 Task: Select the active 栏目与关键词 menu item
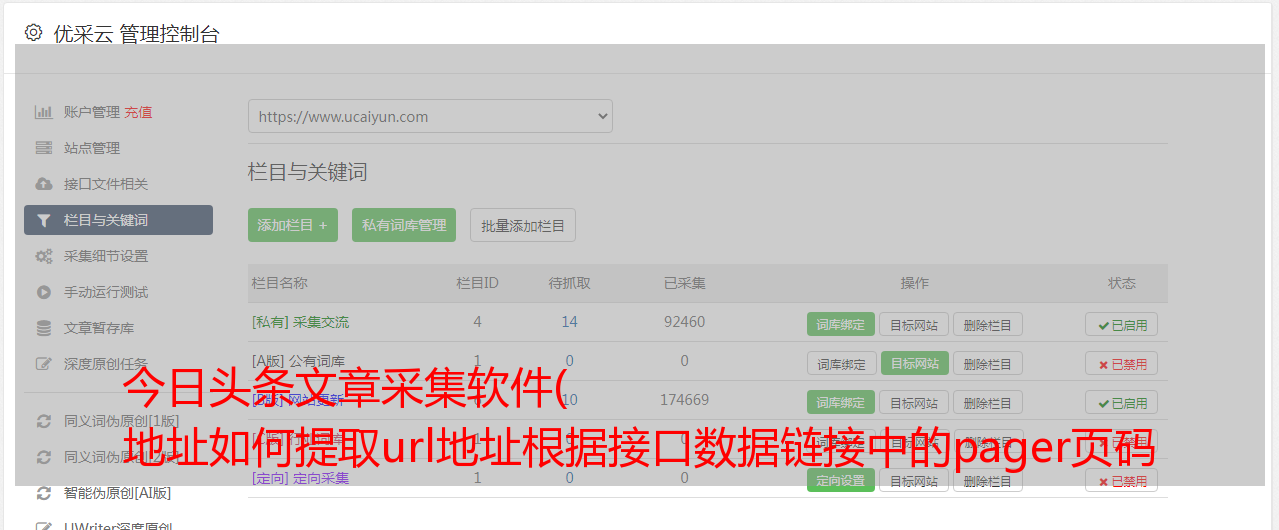pos(118,220)
